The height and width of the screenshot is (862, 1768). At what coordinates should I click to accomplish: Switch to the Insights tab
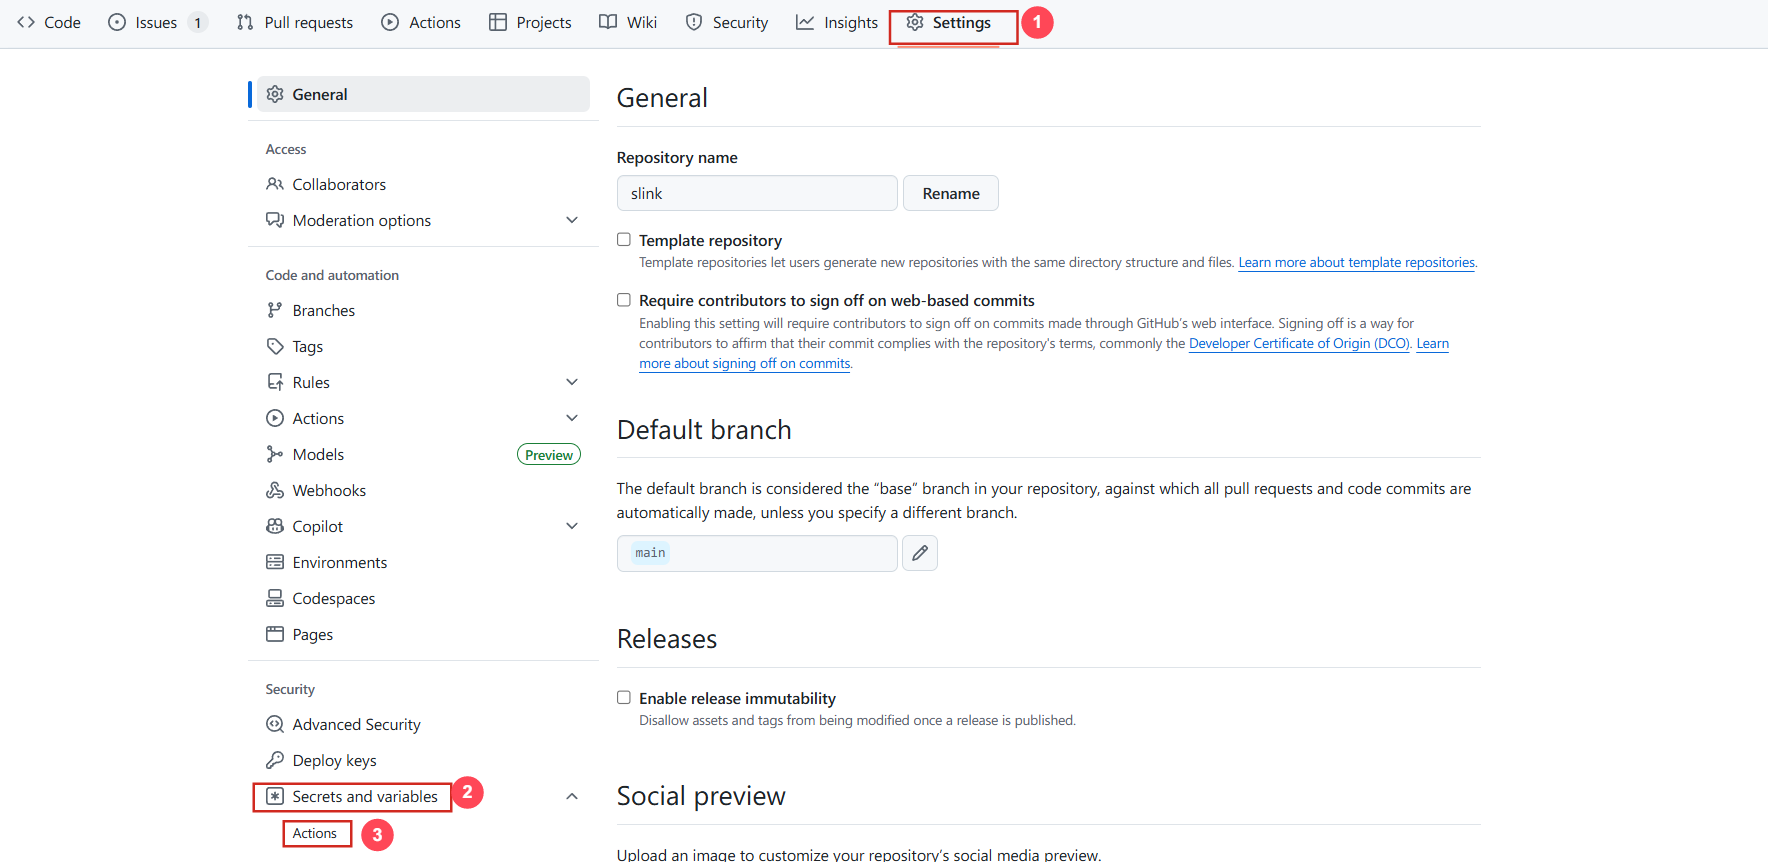tap(836, 22)
